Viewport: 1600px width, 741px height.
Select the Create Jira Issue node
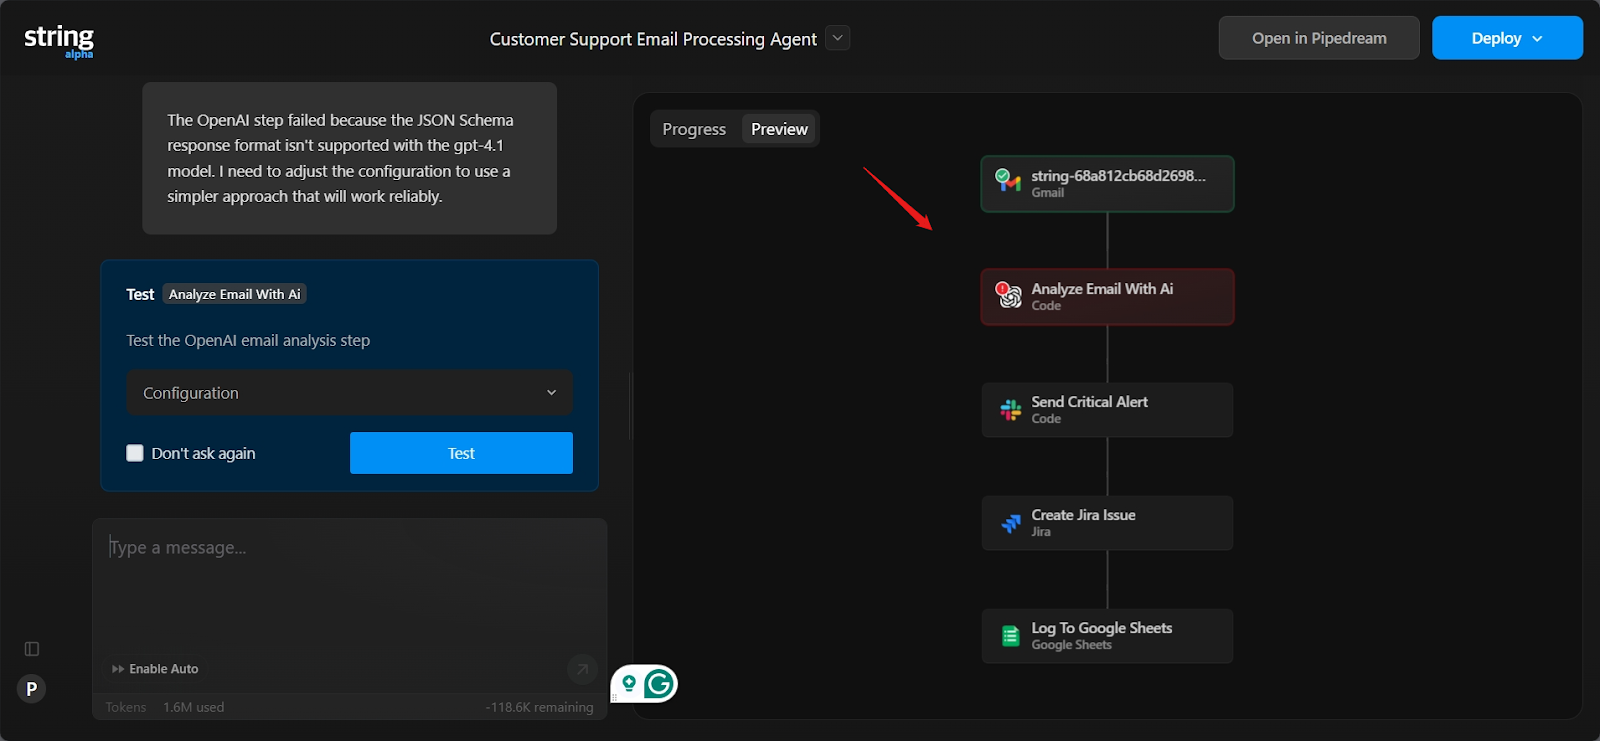1107,523
